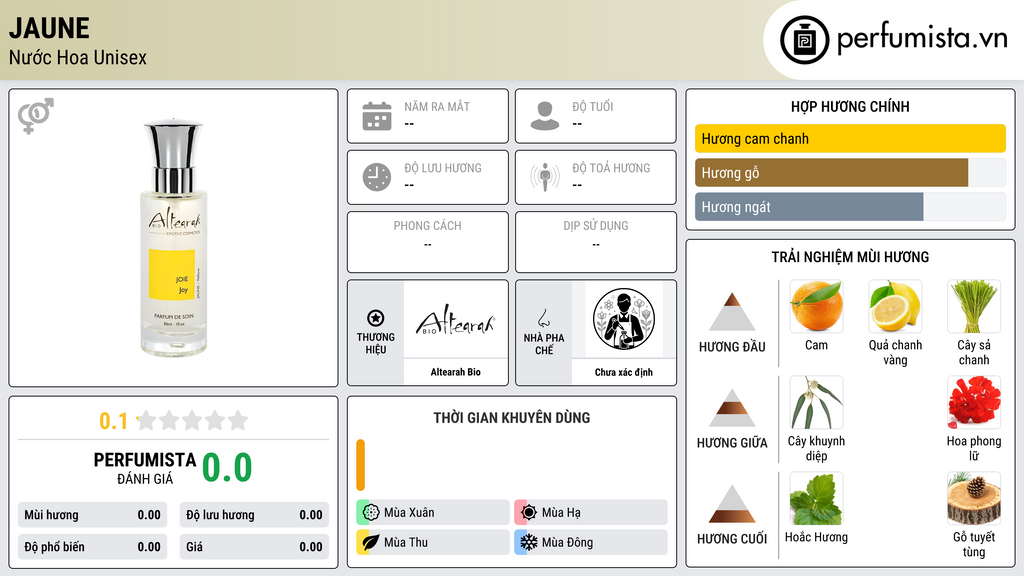Select the Mùa Xuân season tag
Viewport: 1024px width, 576px height.
coord(433,513)
